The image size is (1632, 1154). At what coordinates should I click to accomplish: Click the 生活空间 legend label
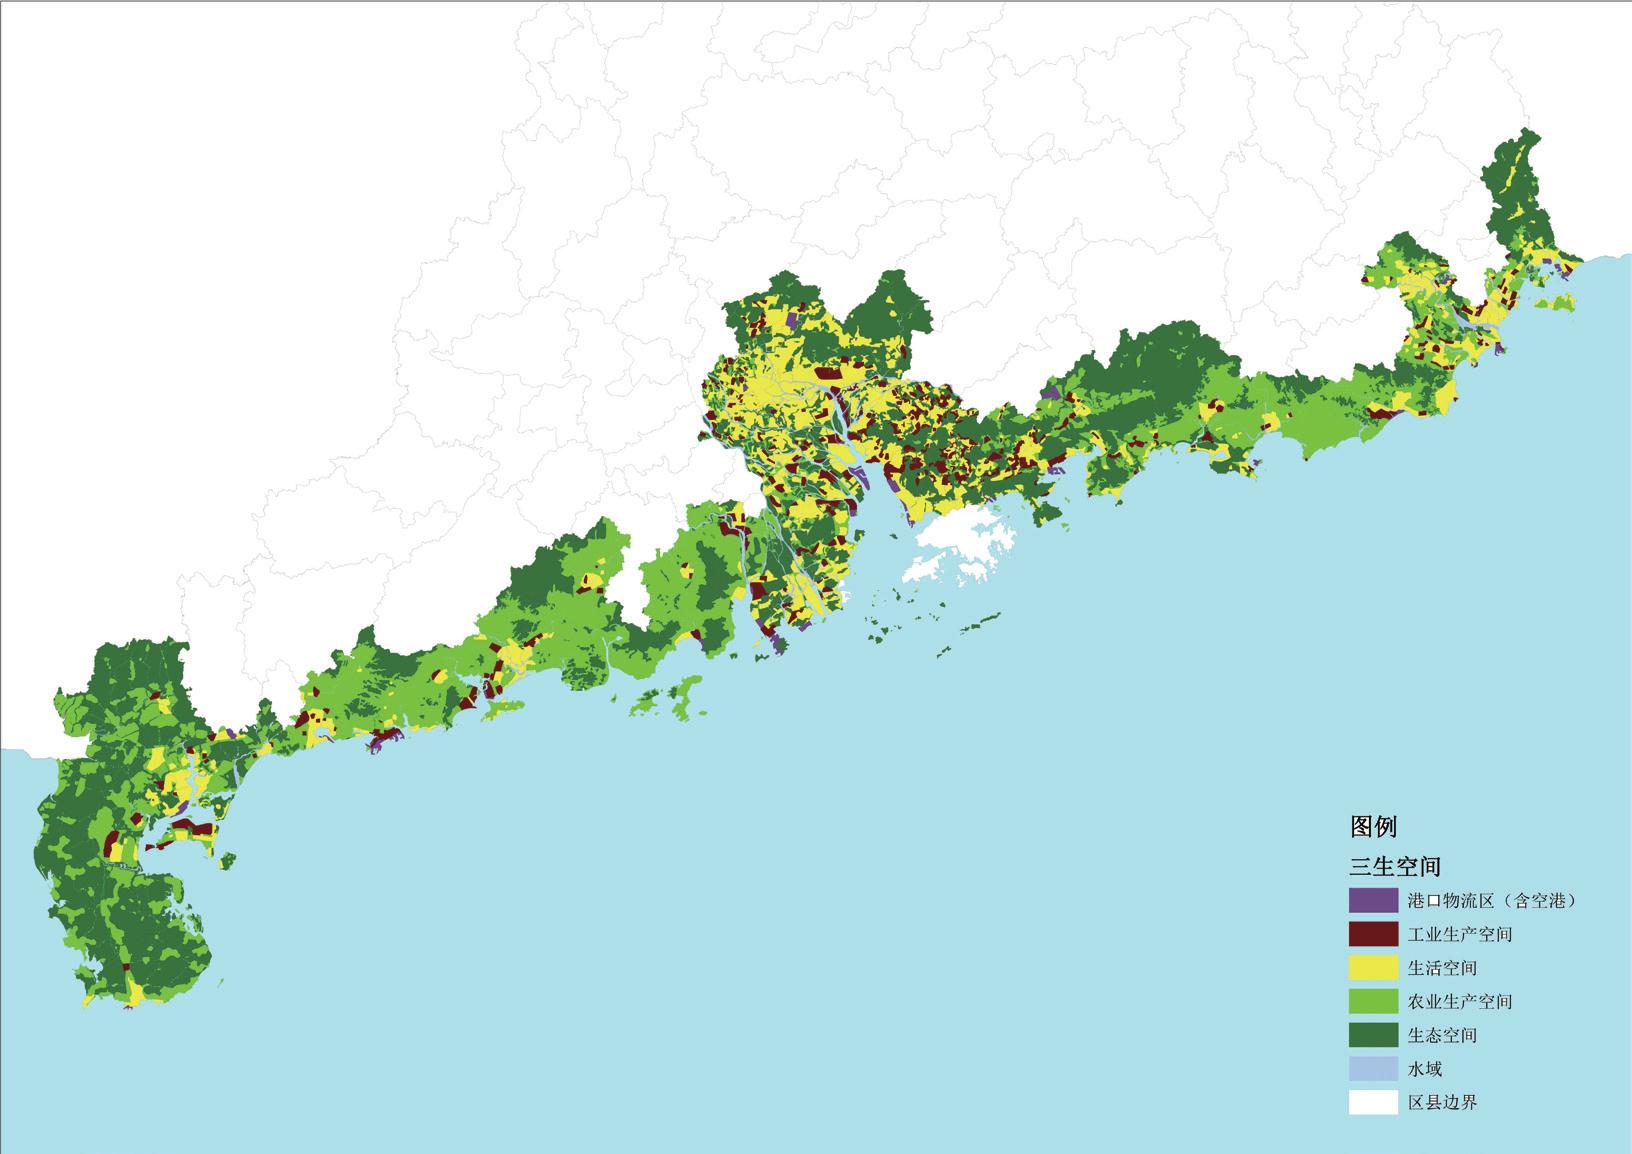point(1442,968)
